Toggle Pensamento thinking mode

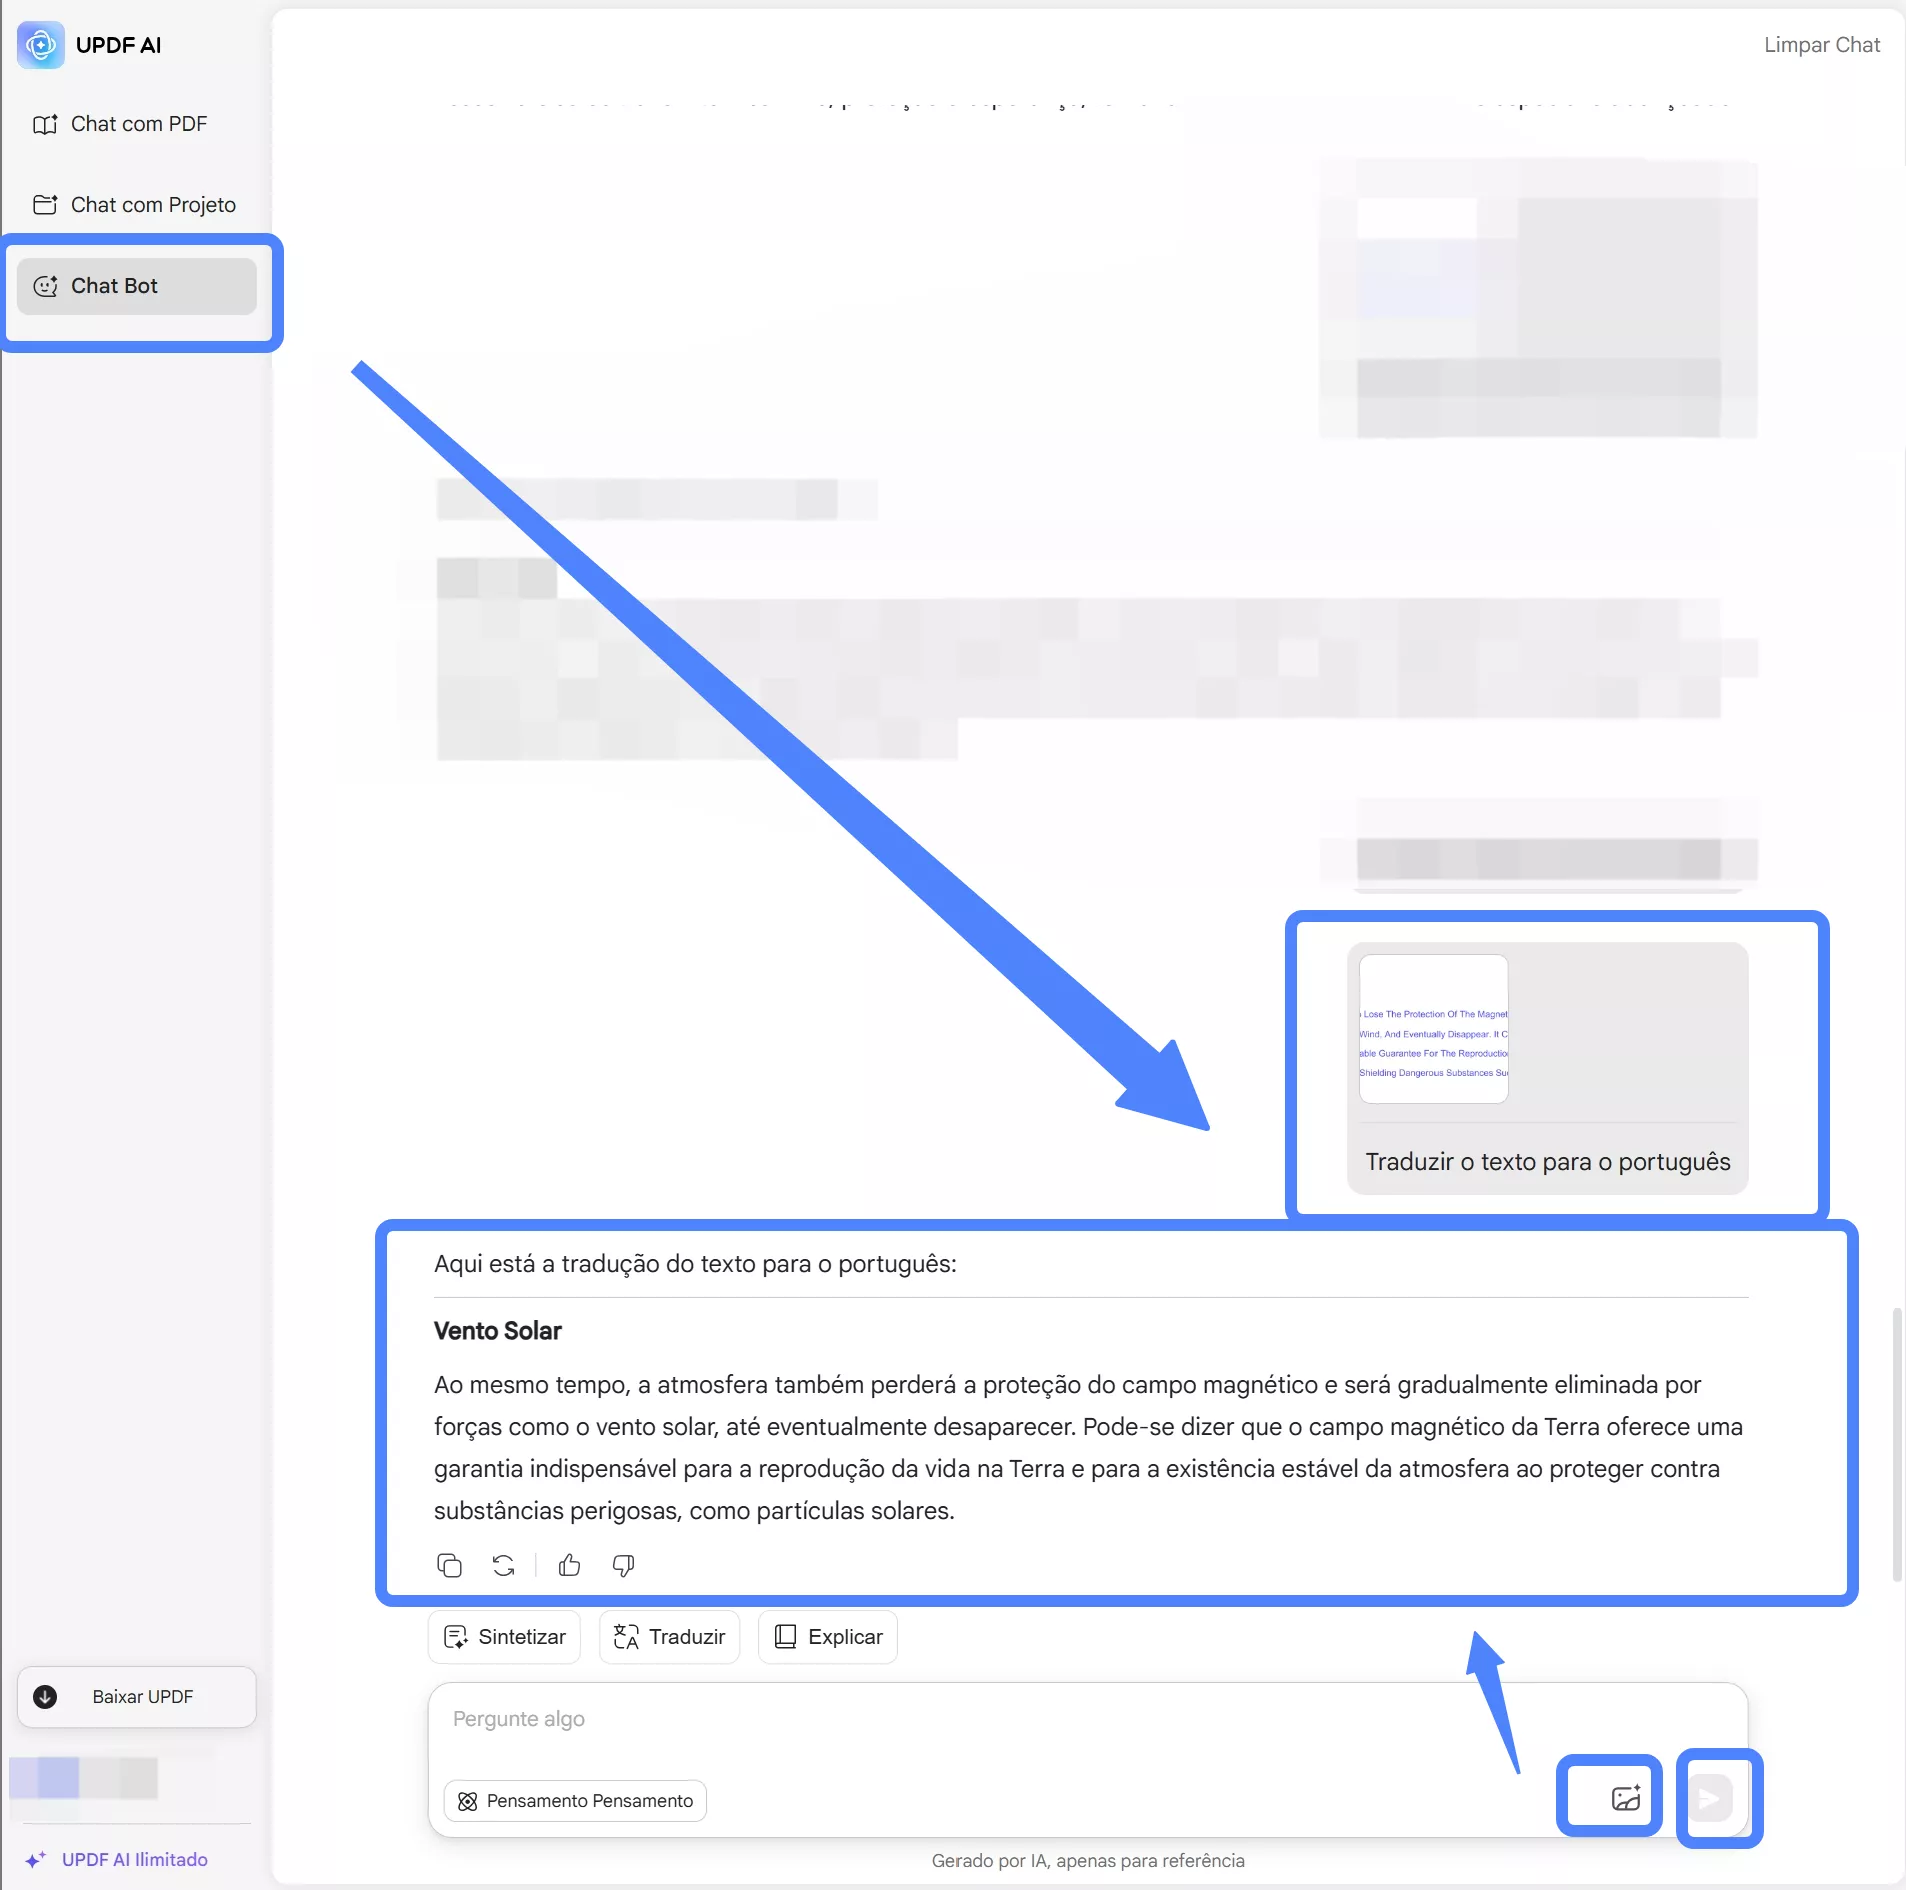click(574, 1801)
